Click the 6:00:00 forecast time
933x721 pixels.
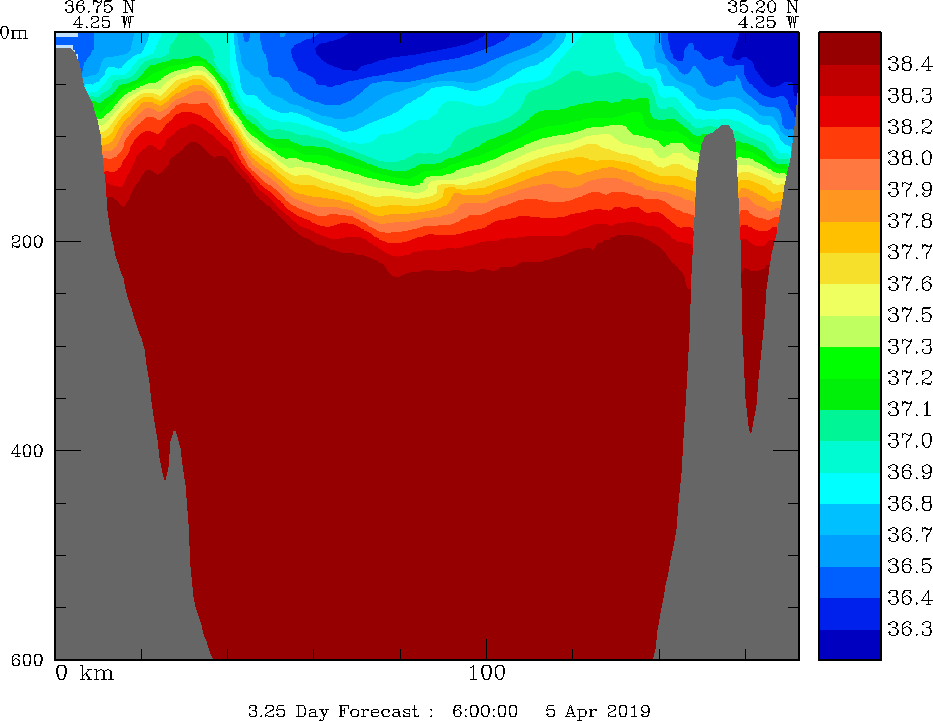point(485,712)
